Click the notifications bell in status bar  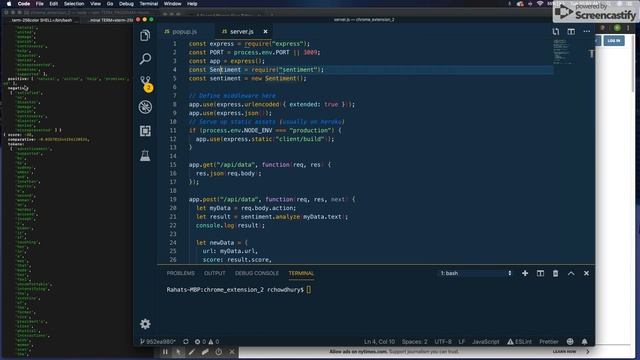pos(584,342)
